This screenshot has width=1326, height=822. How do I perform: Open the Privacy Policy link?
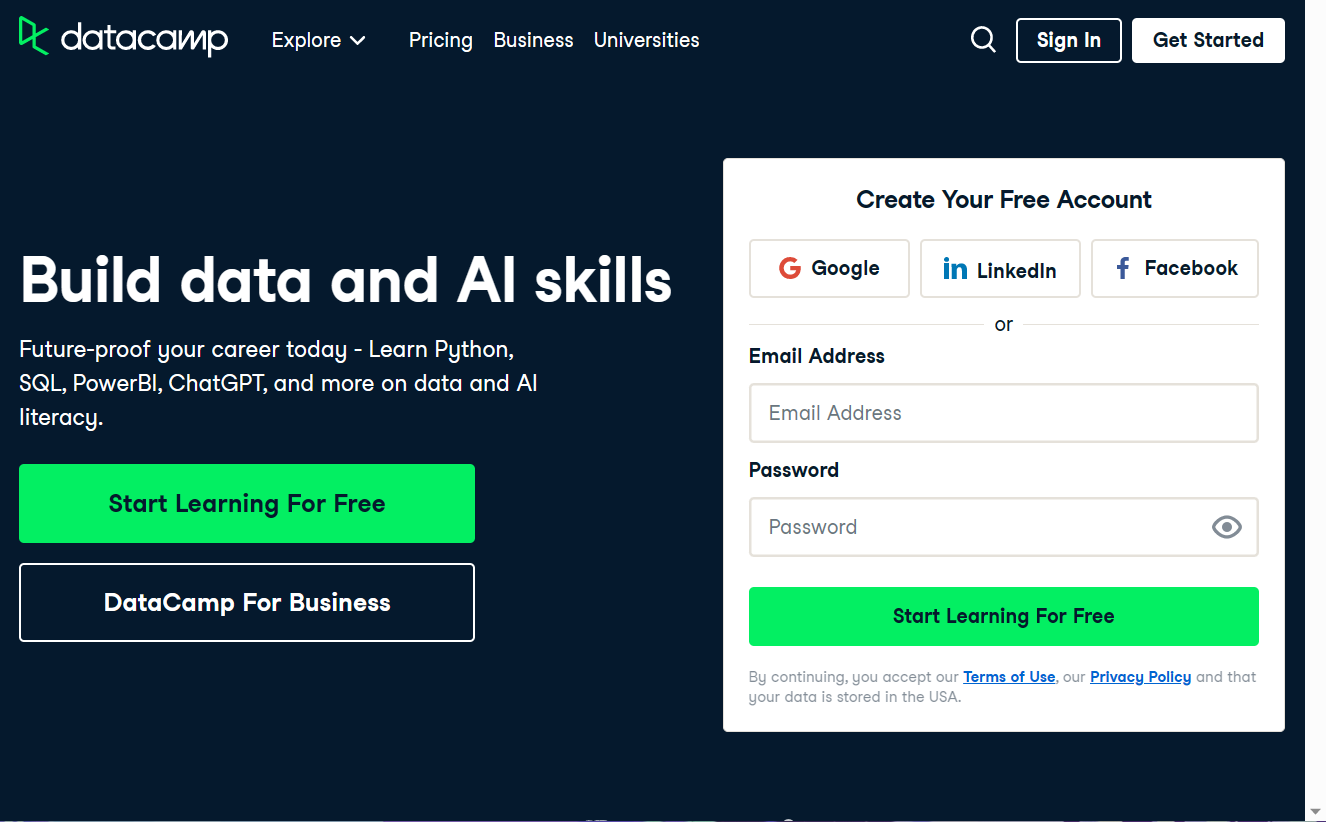click(x=1140, y=677)
